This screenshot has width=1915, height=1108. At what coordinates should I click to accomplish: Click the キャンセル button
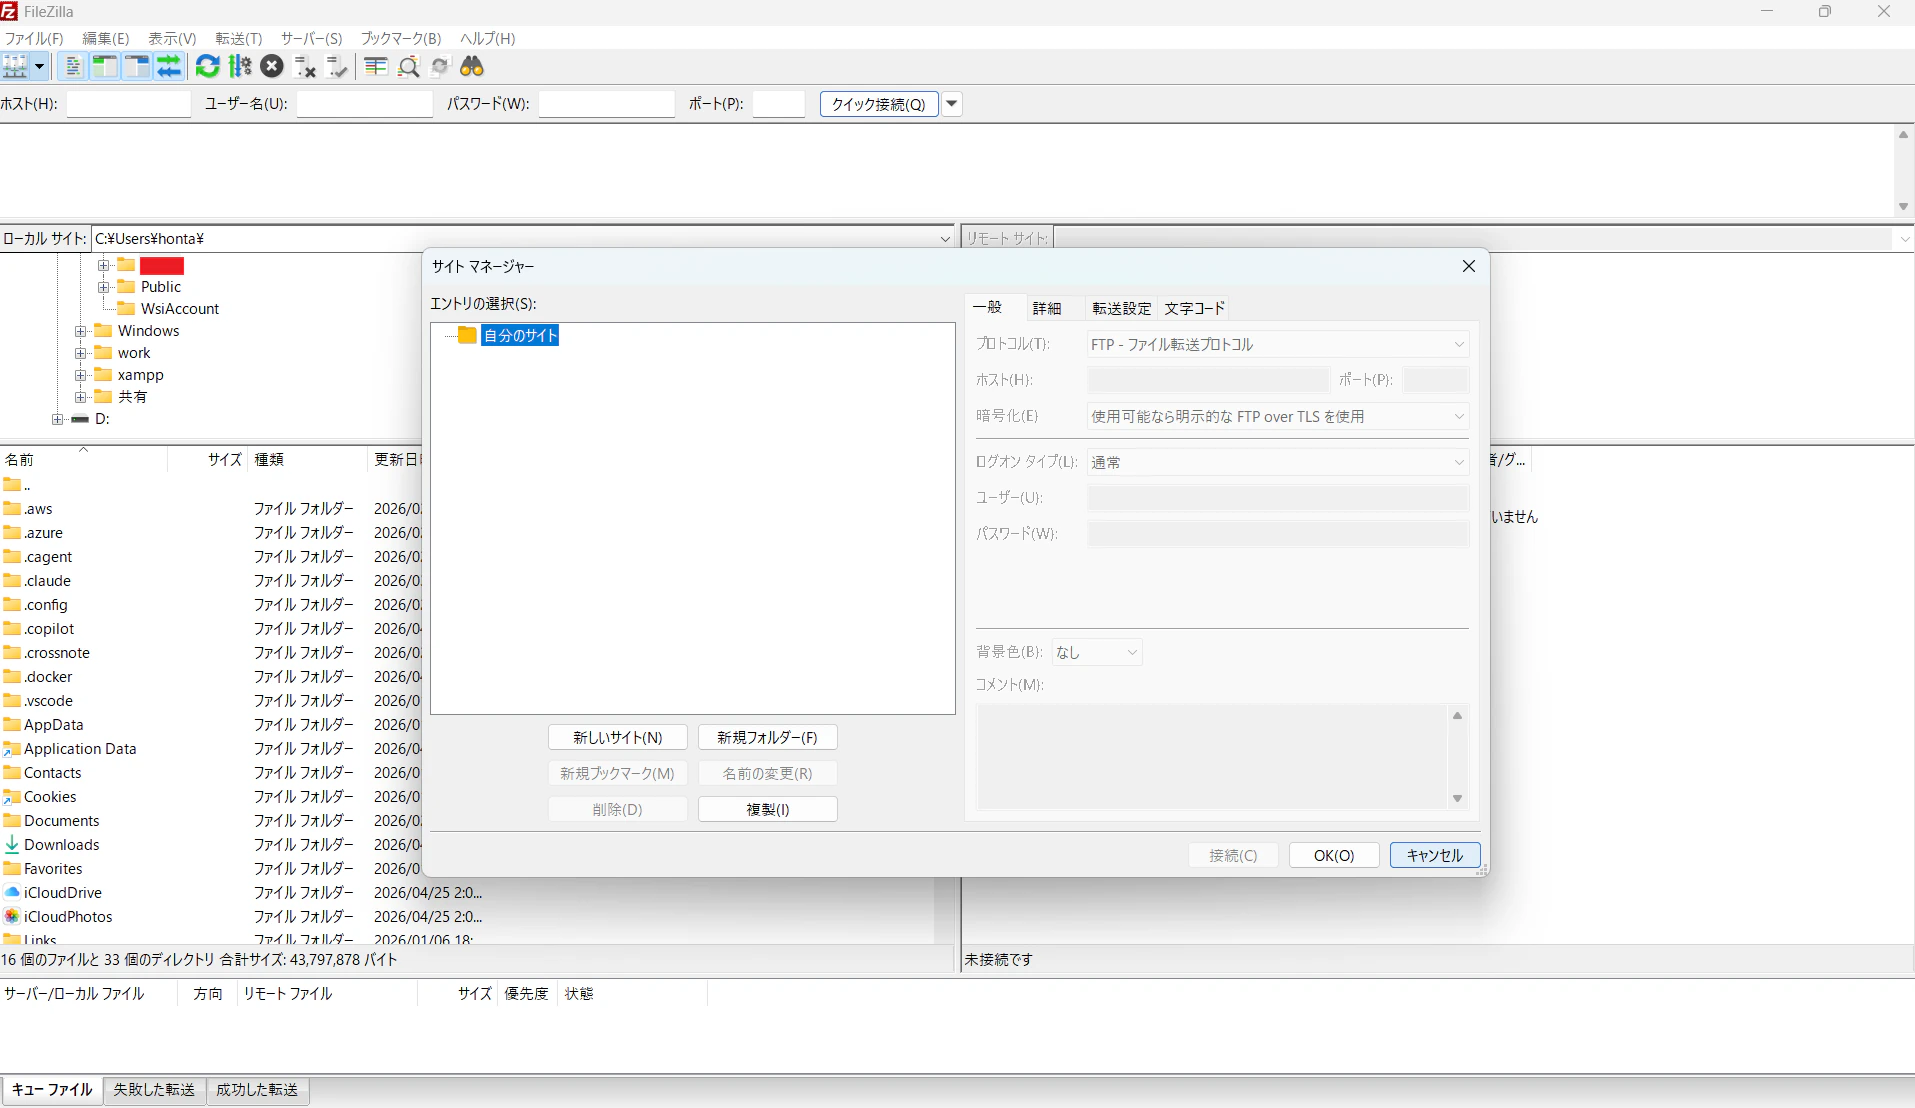1435,855
